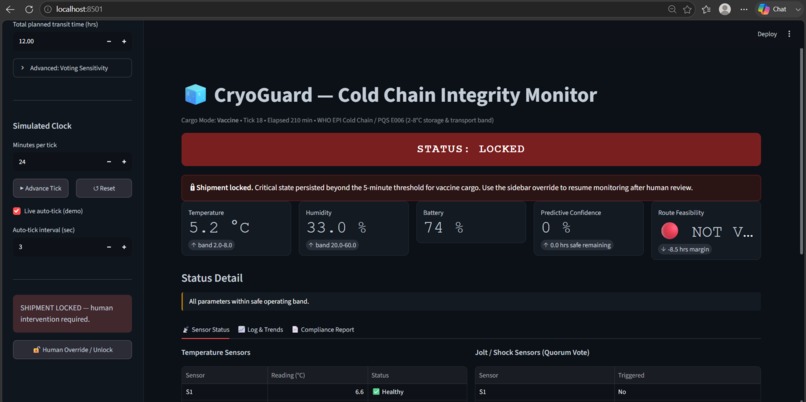Click the Humidity 33.0 % value
This screenshot has height=402, width=806.
[336, 228]
